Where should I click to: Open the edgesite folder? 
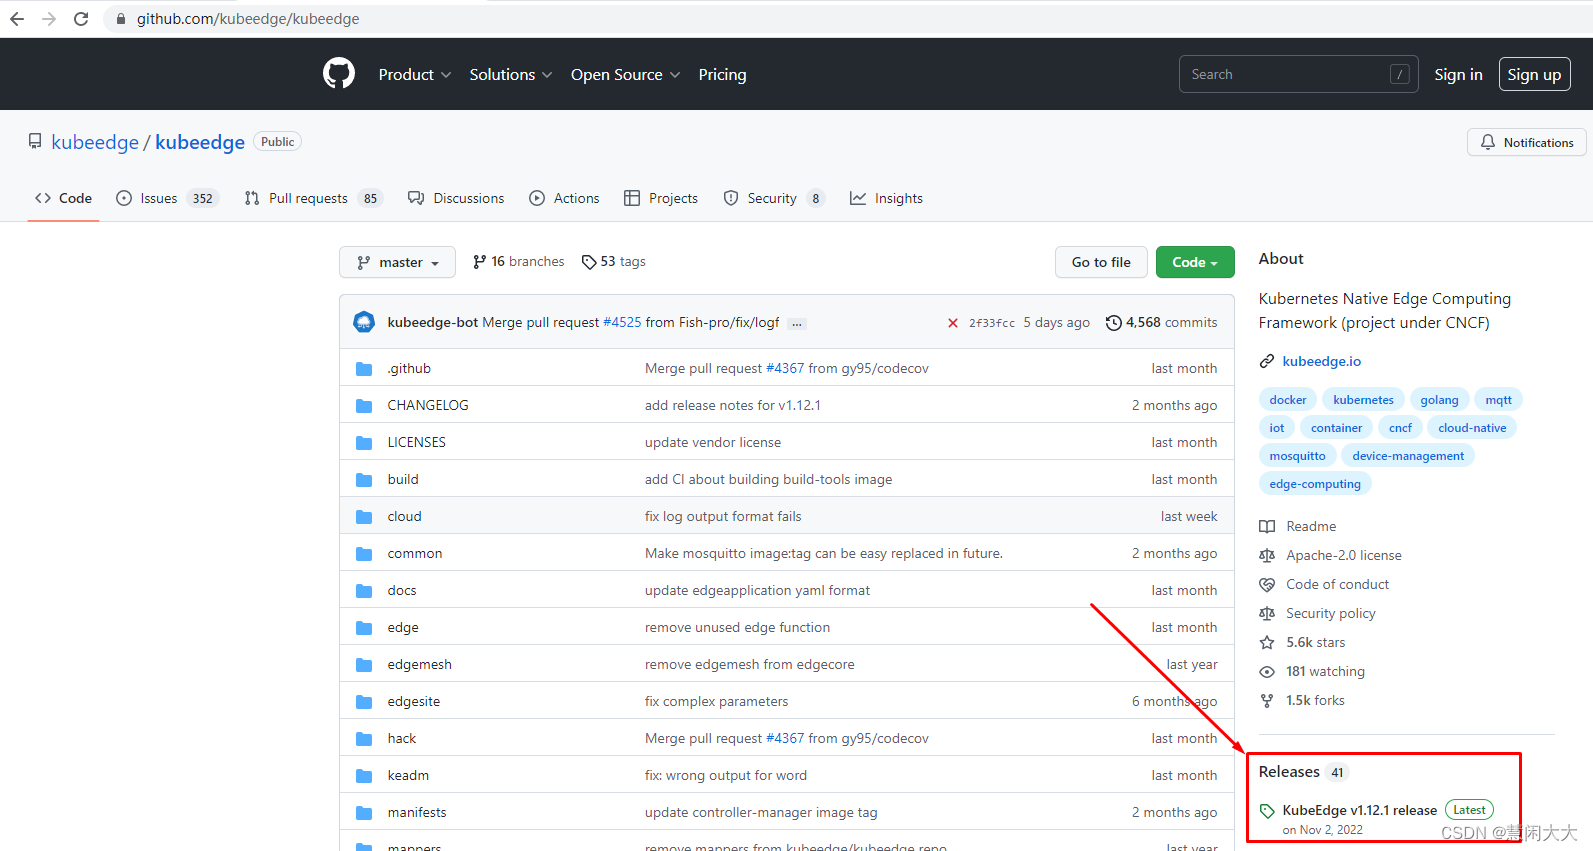(x=413, y=702)
